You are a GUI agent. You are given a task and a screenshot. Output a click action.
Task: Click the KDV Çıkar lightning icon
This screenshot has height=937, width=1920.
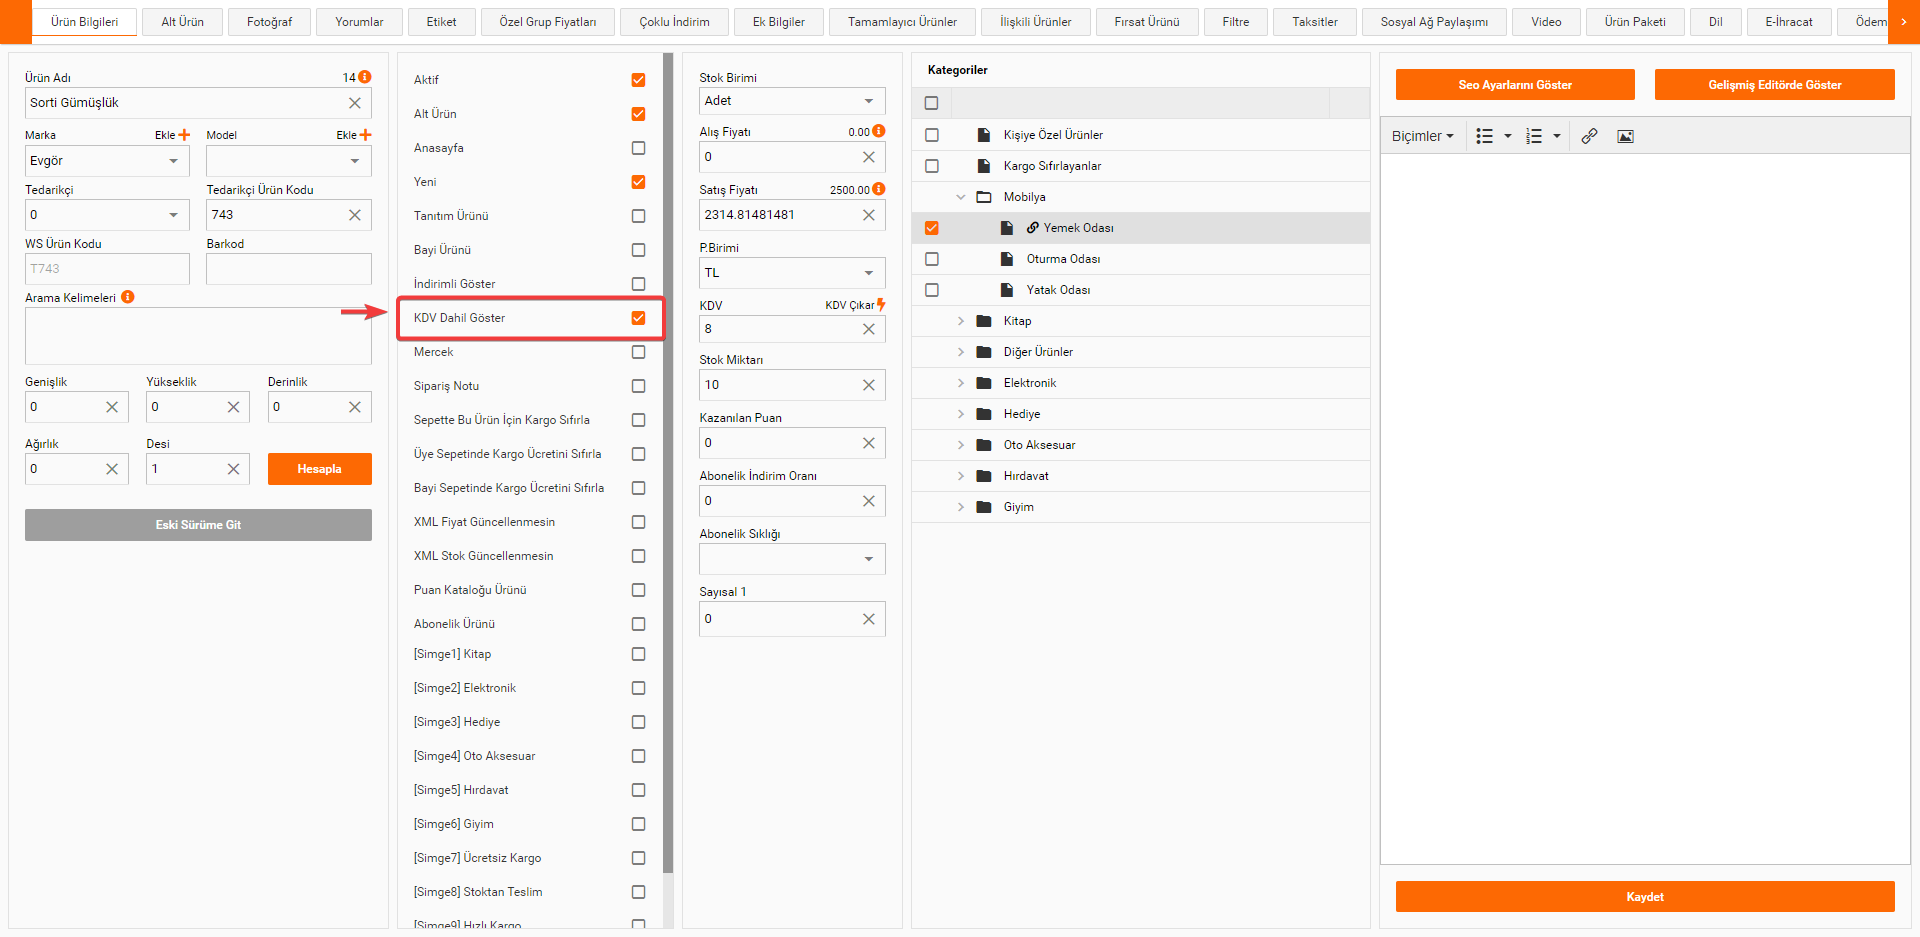881,305
